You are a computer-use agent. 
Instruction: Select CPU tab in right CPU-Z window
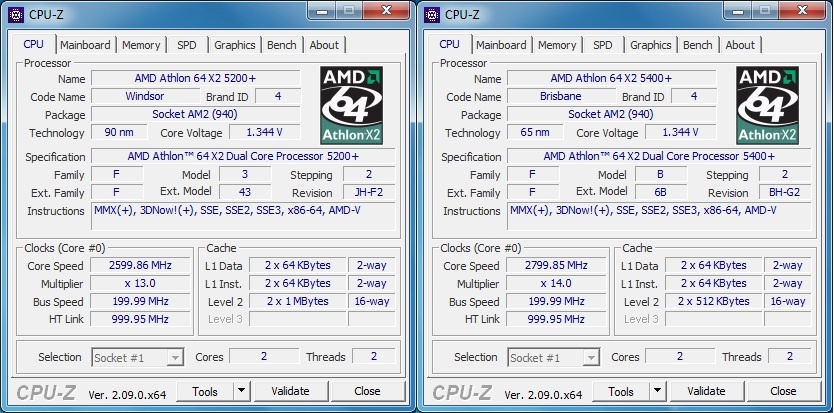(449, 44)
